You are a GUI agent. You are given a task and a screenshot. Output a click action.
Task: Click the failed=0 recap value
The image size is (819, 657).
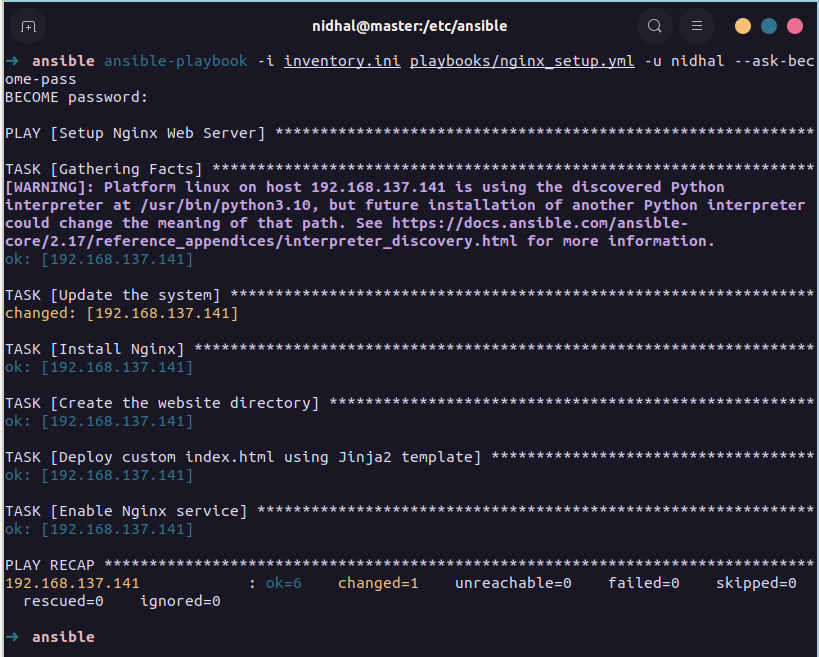coord(643,582)
